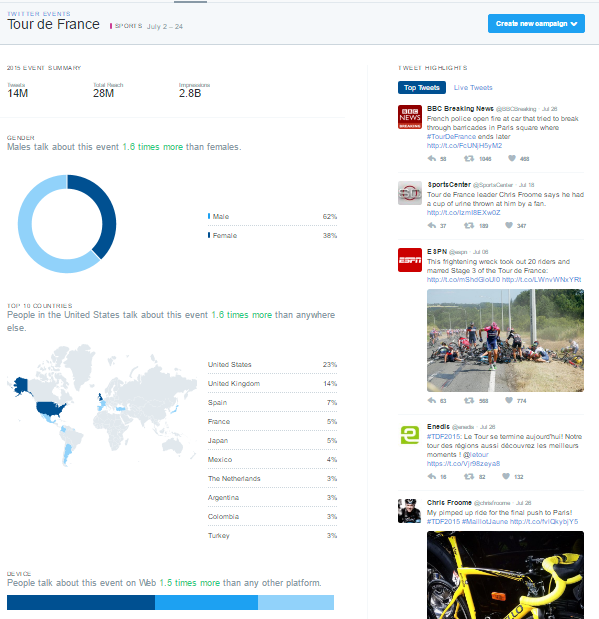Select the Japan country row
Image resolution: width=599 pixels, height=619 pixels.
pos(272,441)
